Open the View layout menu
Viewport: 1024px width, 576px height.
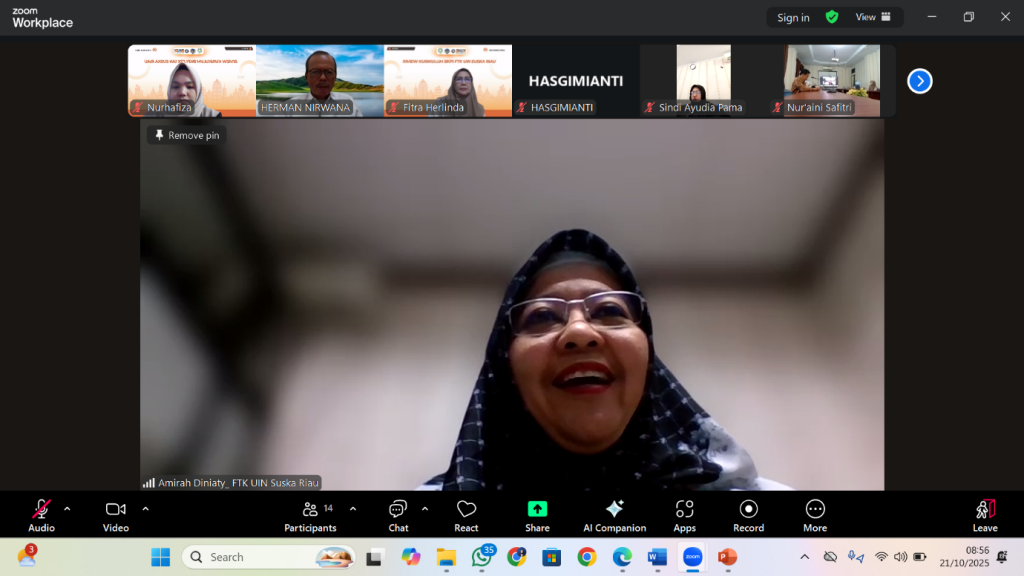[x=872, y=17]
